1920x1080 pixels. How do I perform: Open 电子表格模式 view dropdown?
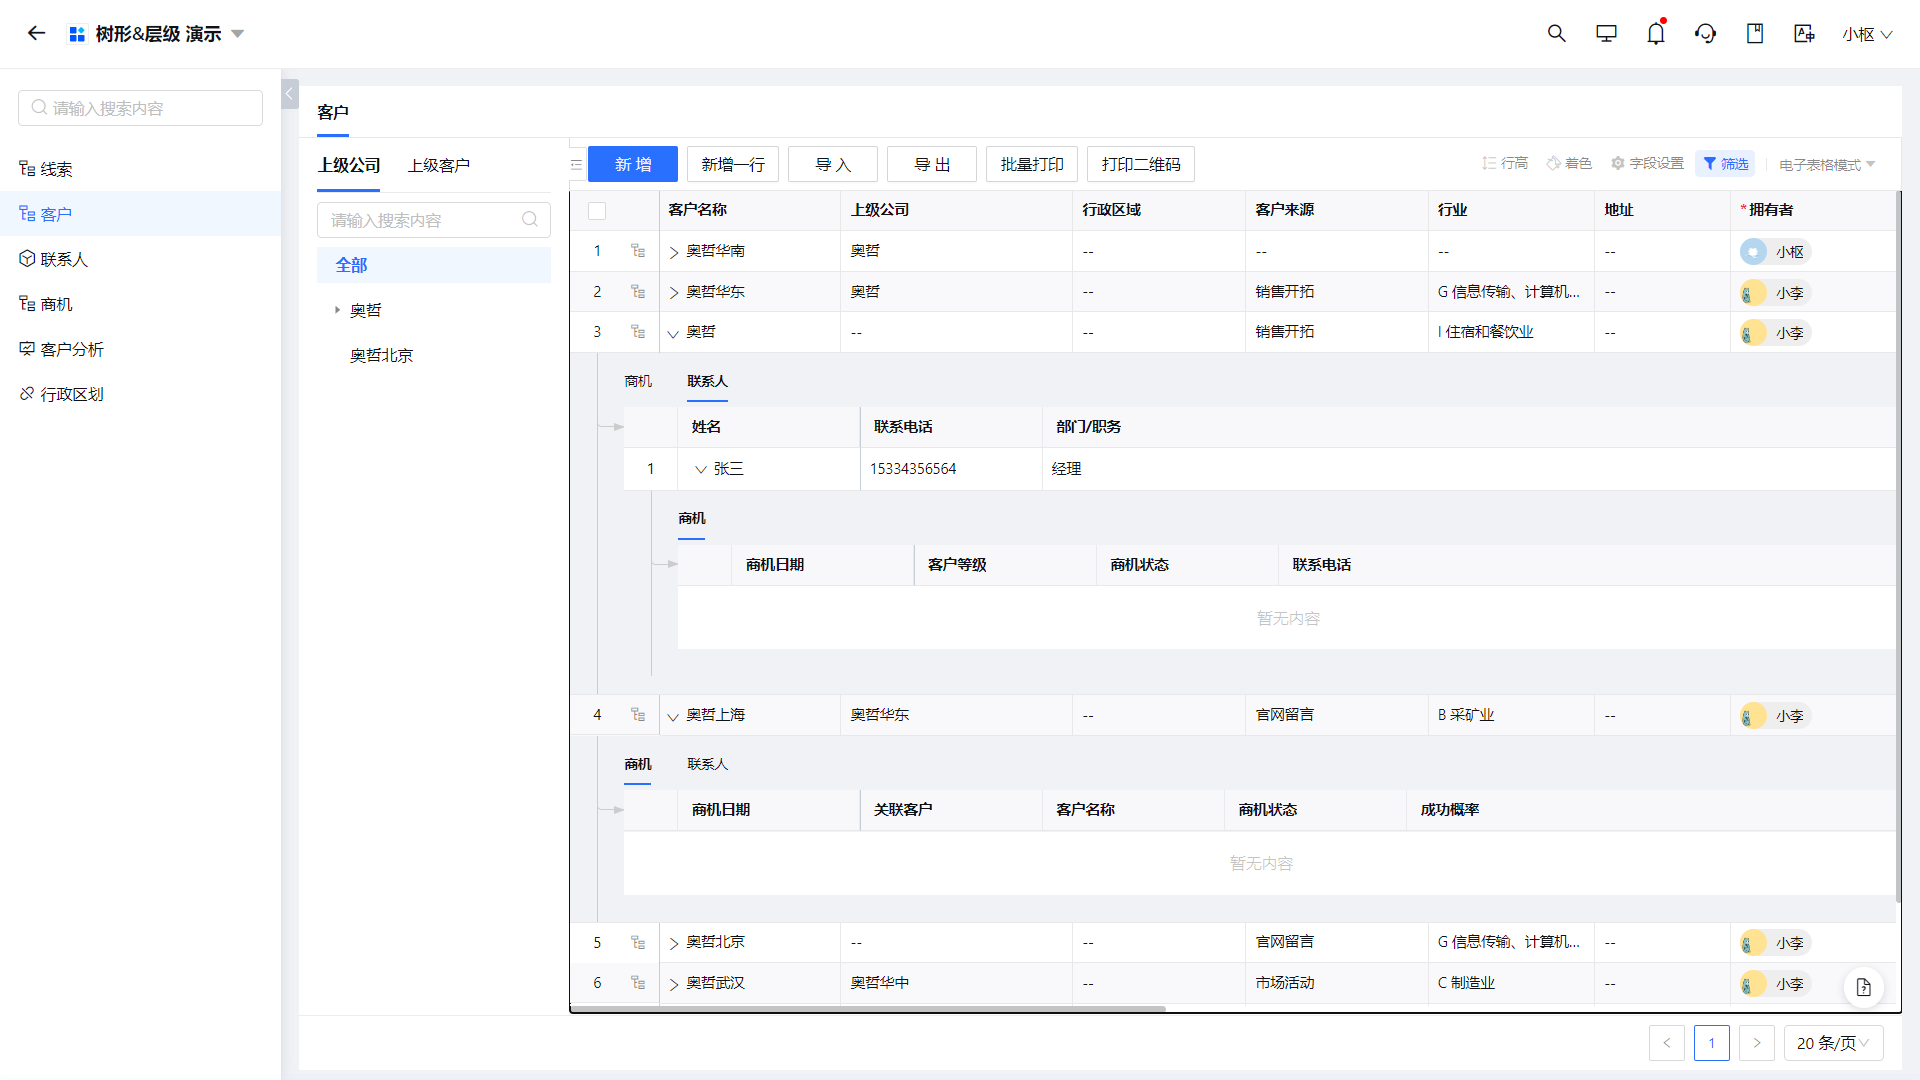point(1827,164)
